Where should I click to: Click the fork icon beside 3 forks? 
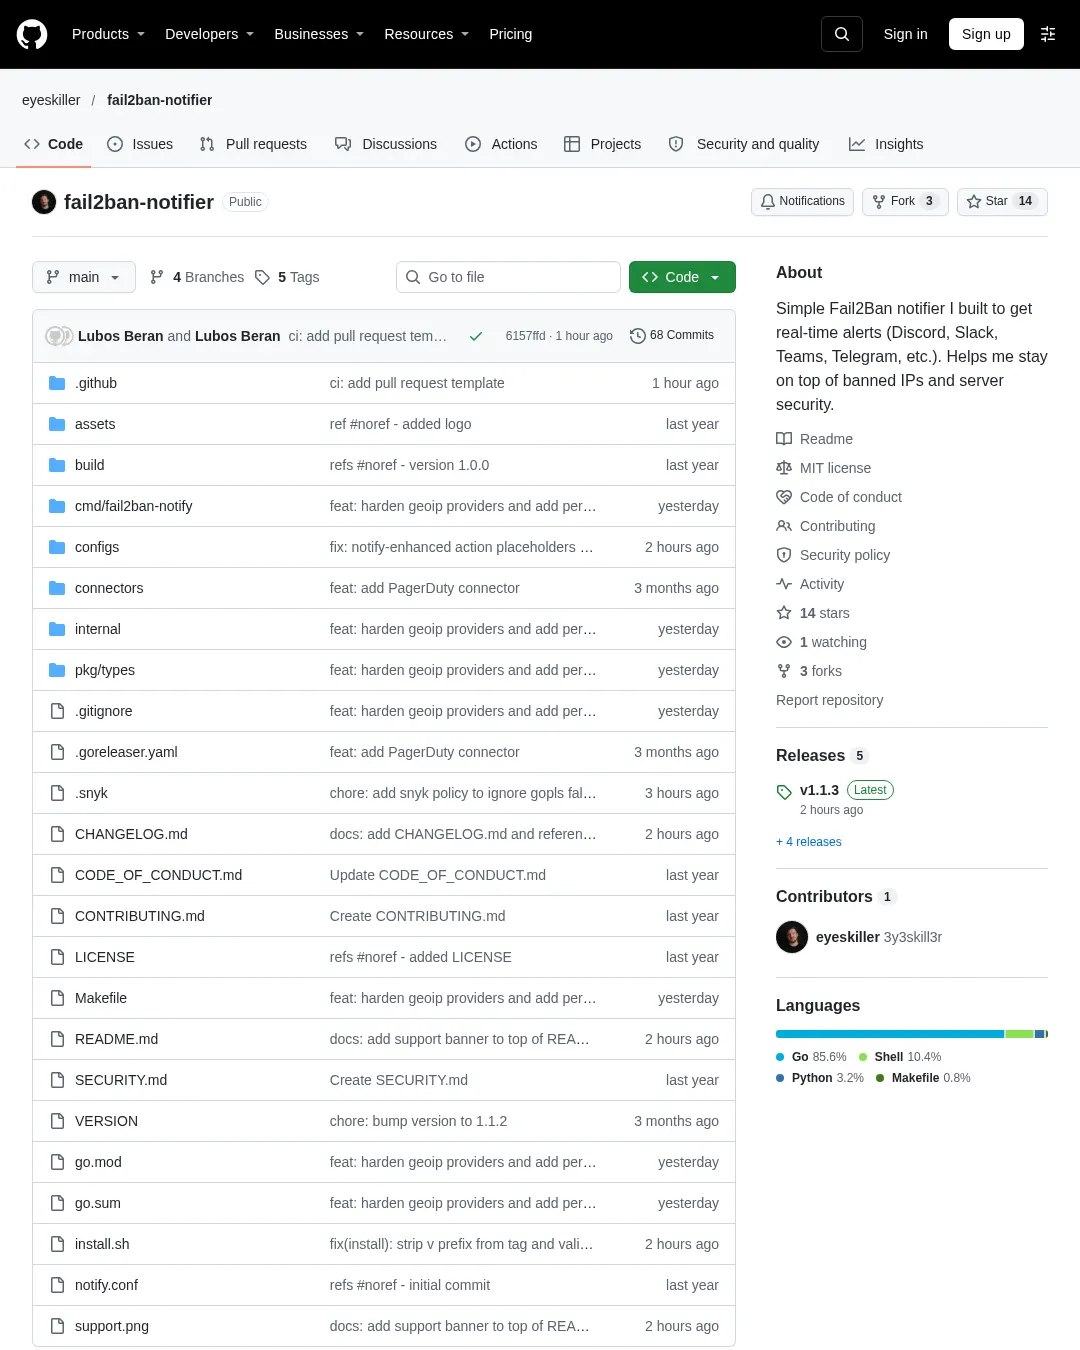pos(784,671)
